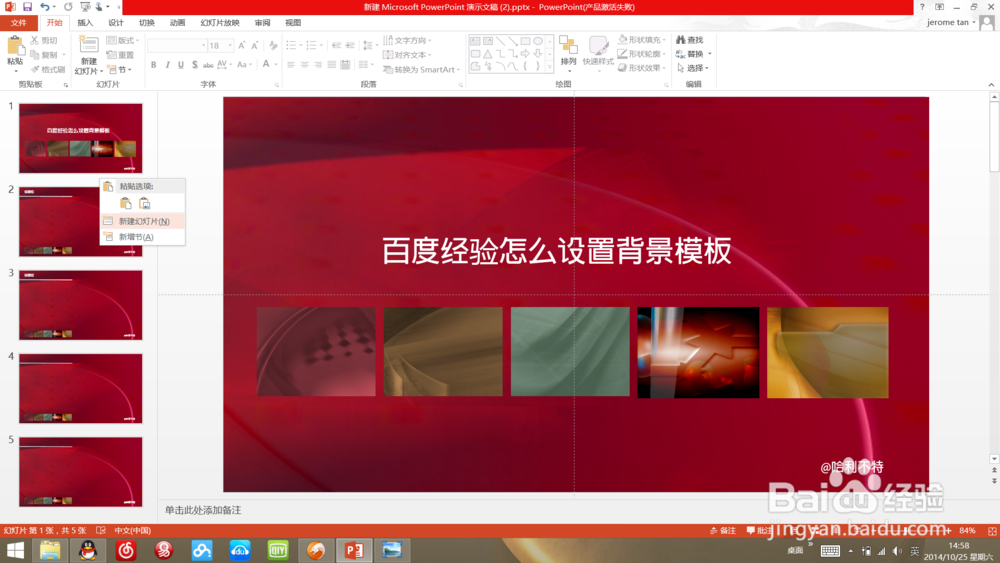1000x563 pixels.
Task: Switch to the Transitions (切换) tab
Action: point(147,22)
